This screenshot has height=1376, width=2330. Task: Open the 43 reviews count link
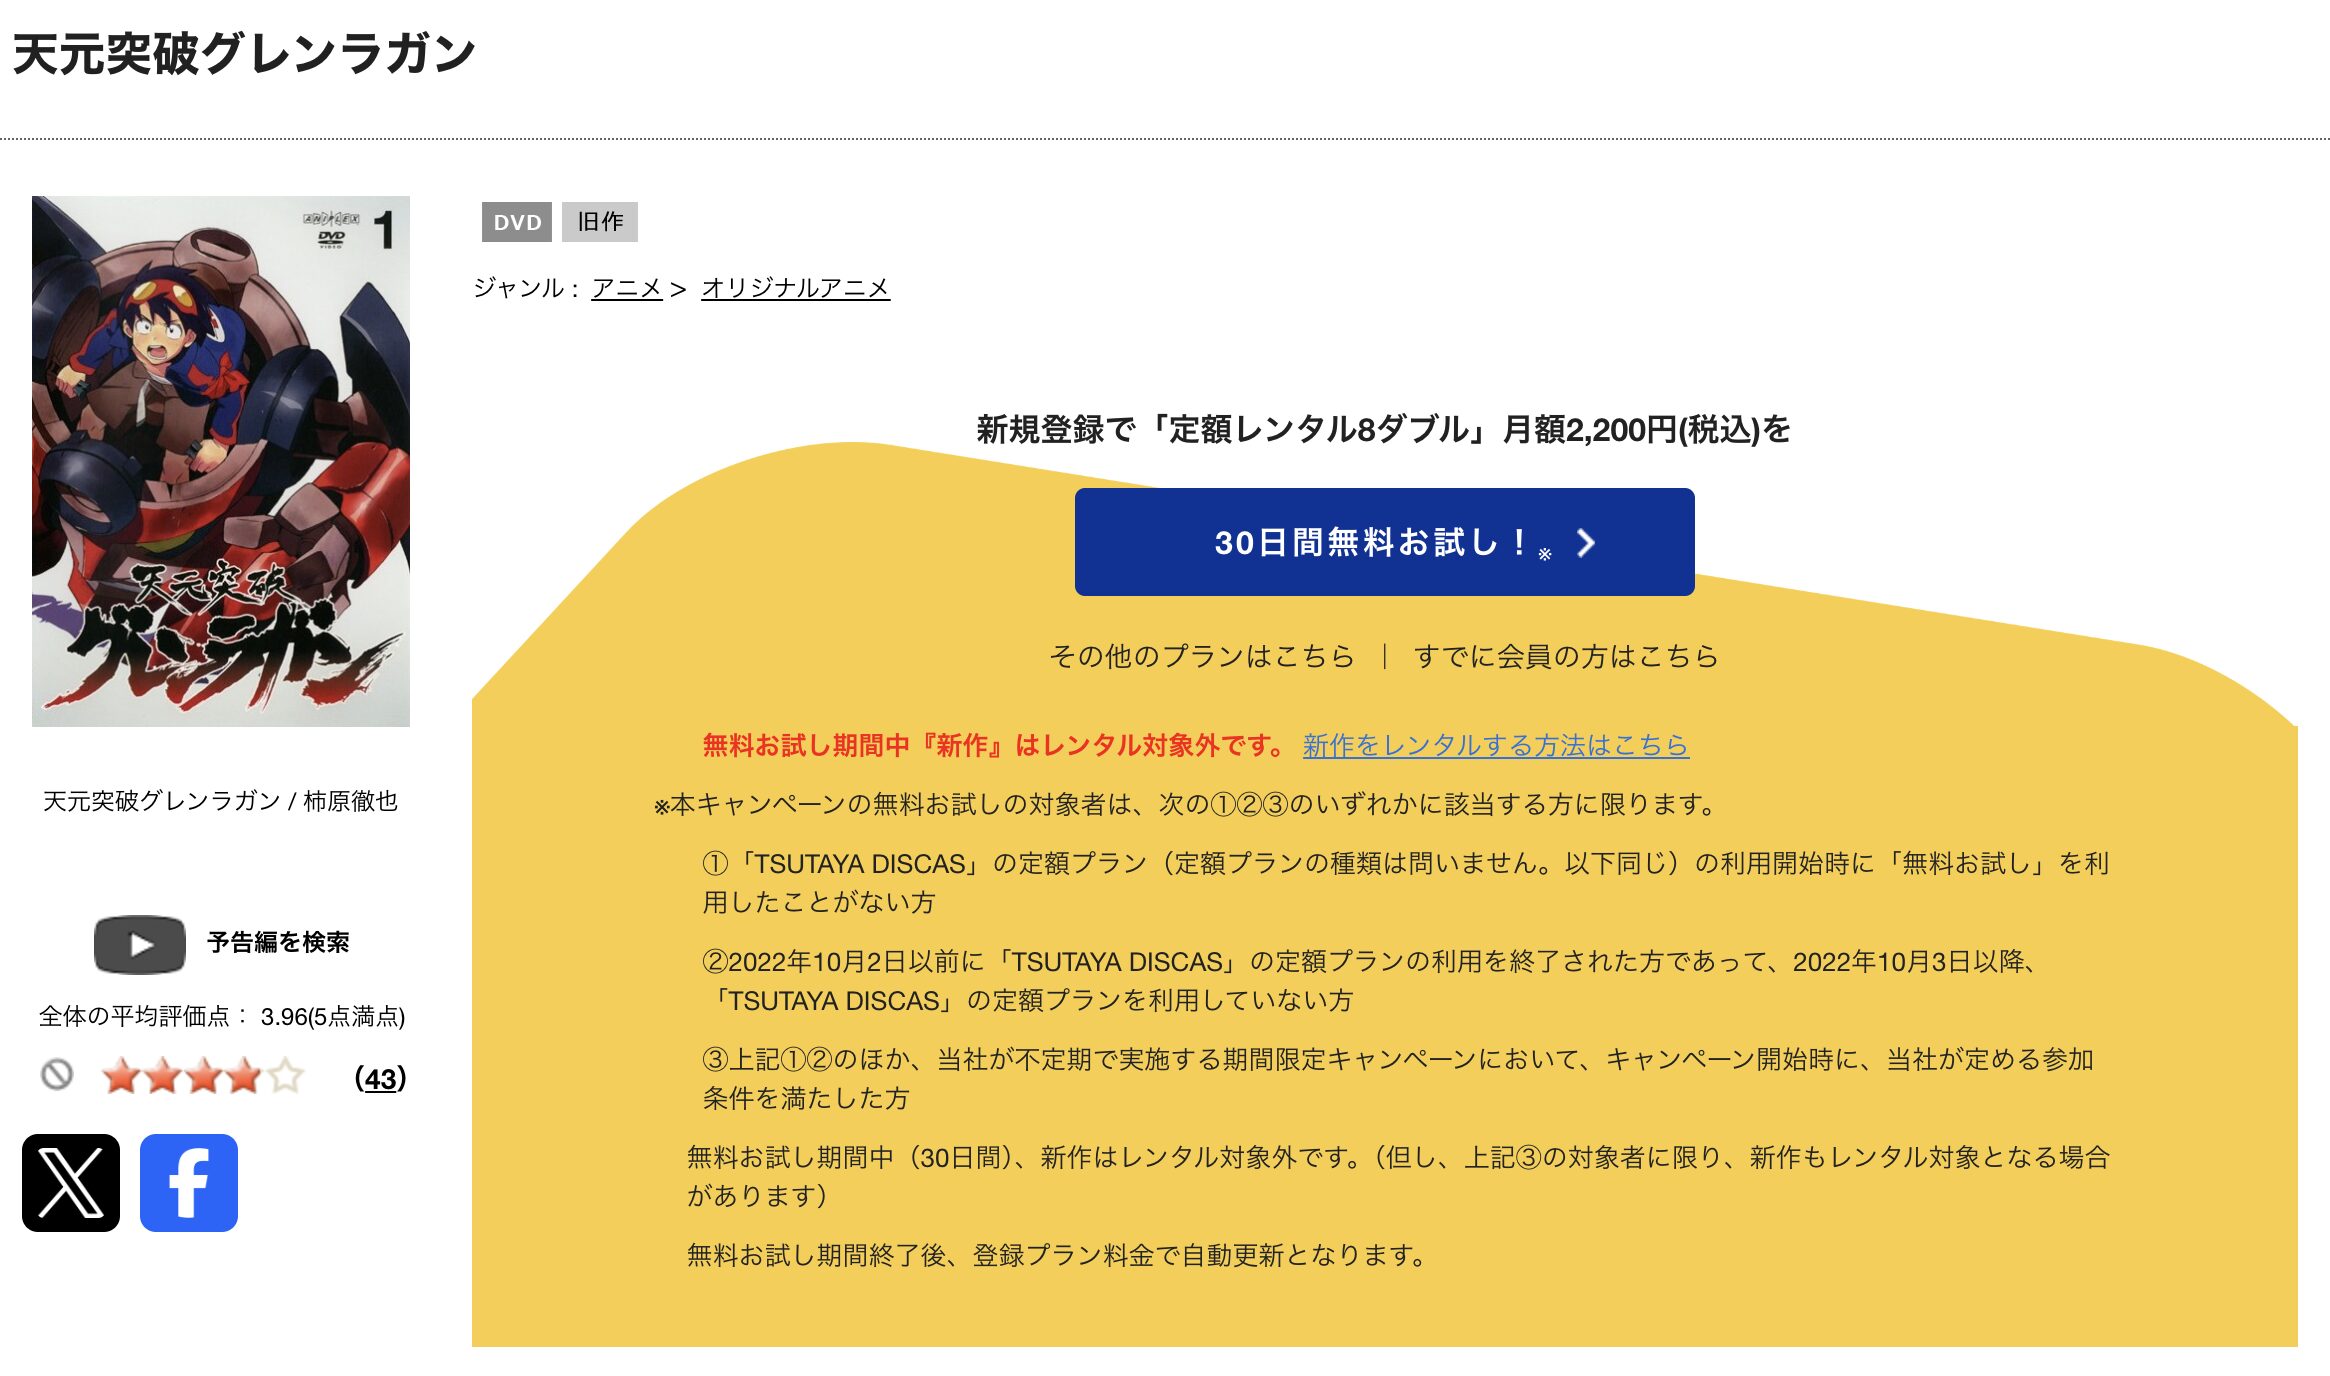(x=380, y=1078)
